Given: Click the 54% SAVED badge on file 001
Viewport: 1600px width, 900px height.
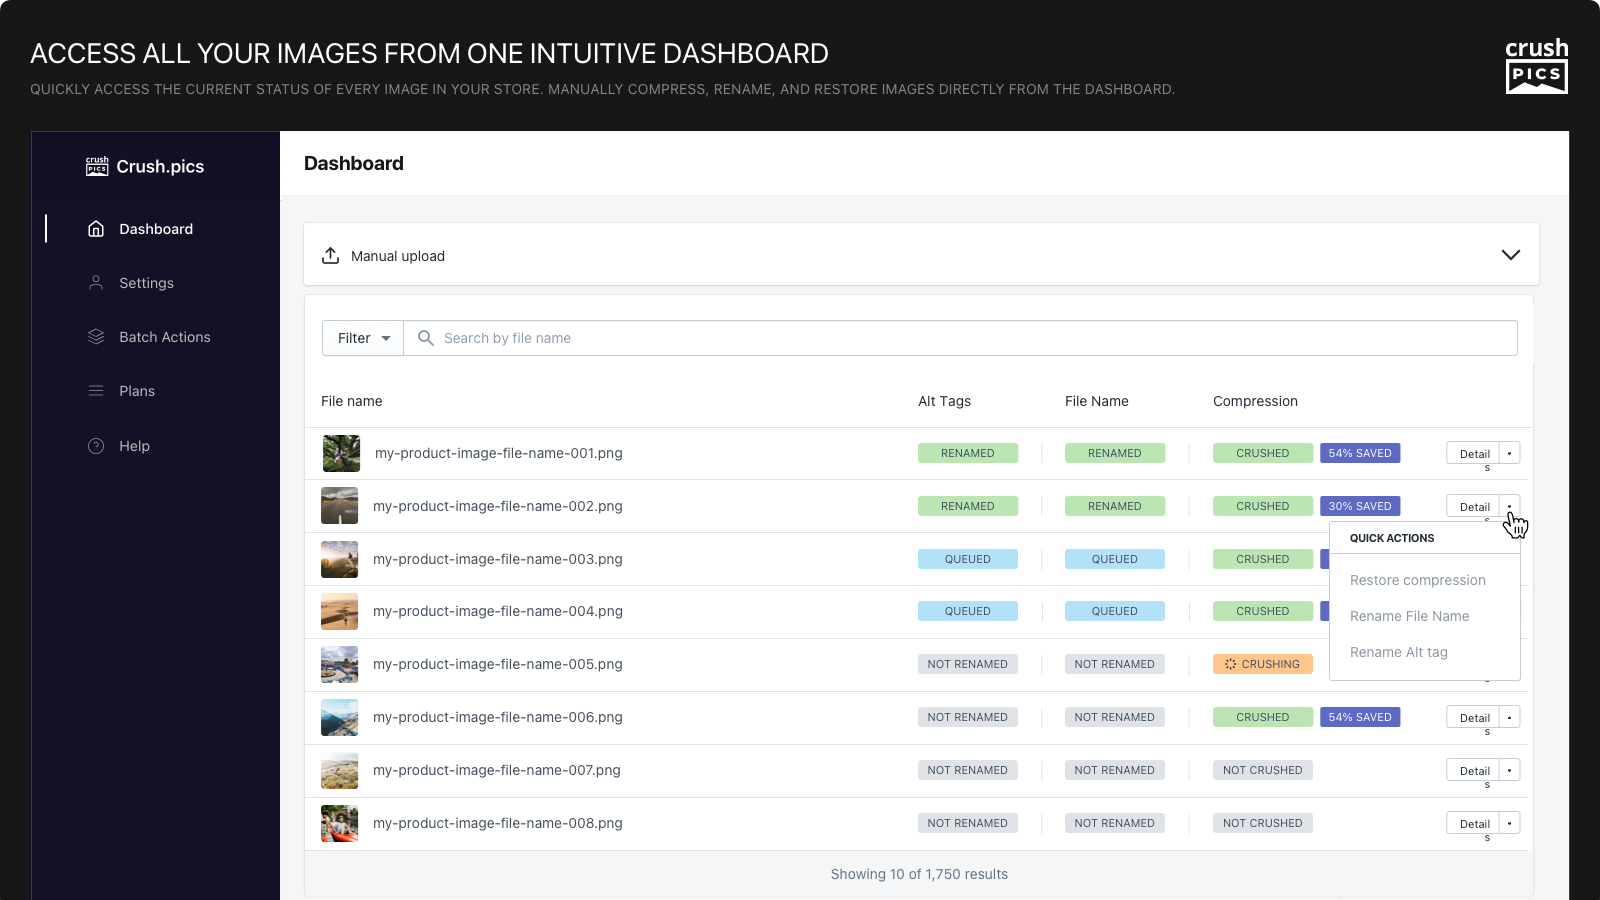Looking at the screenshot, I should 1360,453.
